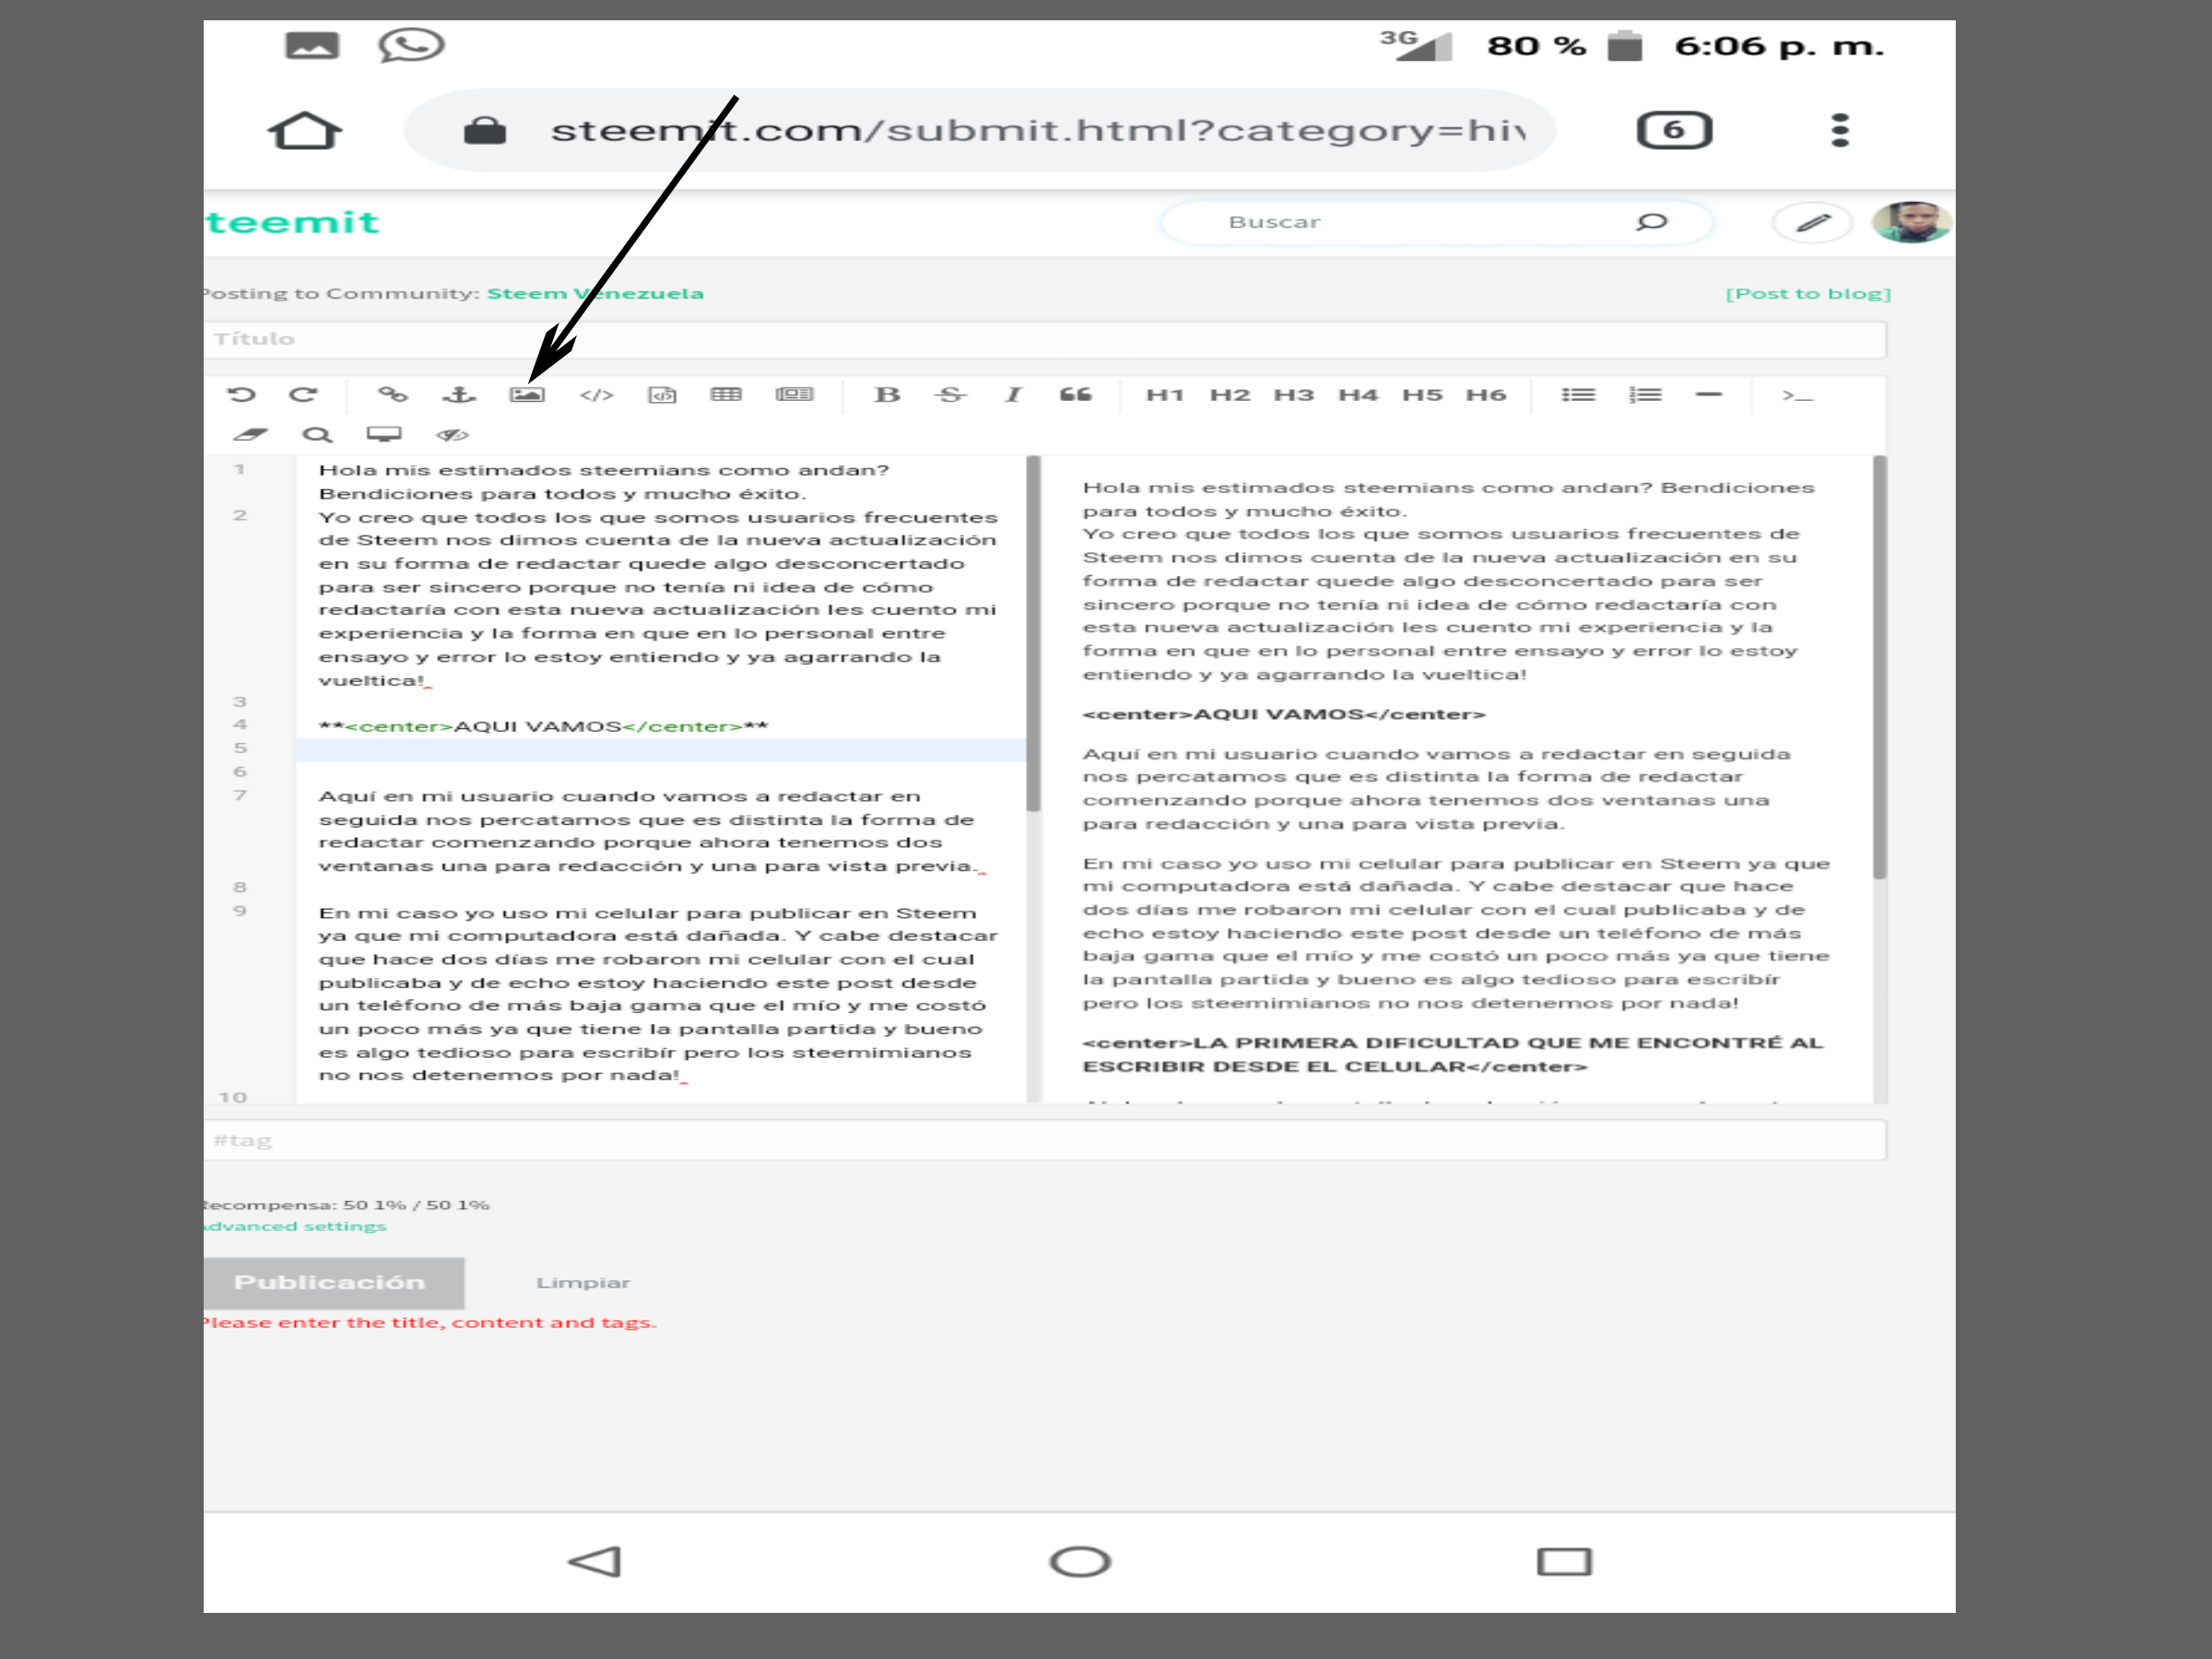Open the Steem Venezuela community link
The height and width of the screenshot is (1659, 2212).
click(595, 293)
